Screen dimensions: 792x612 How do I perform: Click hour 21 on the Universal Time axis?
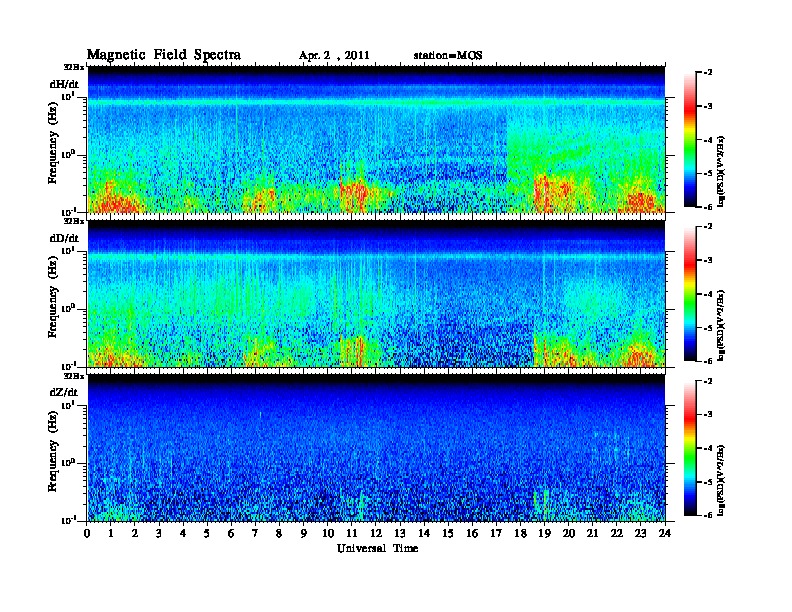[592, 533]
